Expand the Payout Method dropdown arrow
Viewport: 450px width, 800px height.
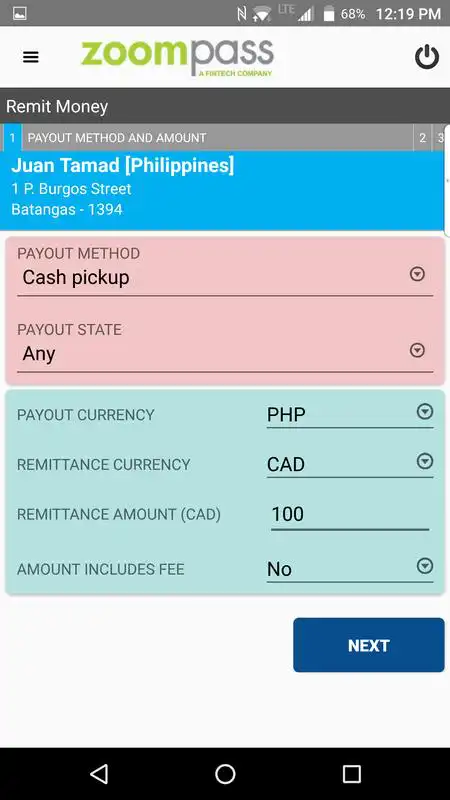[417, 274]
